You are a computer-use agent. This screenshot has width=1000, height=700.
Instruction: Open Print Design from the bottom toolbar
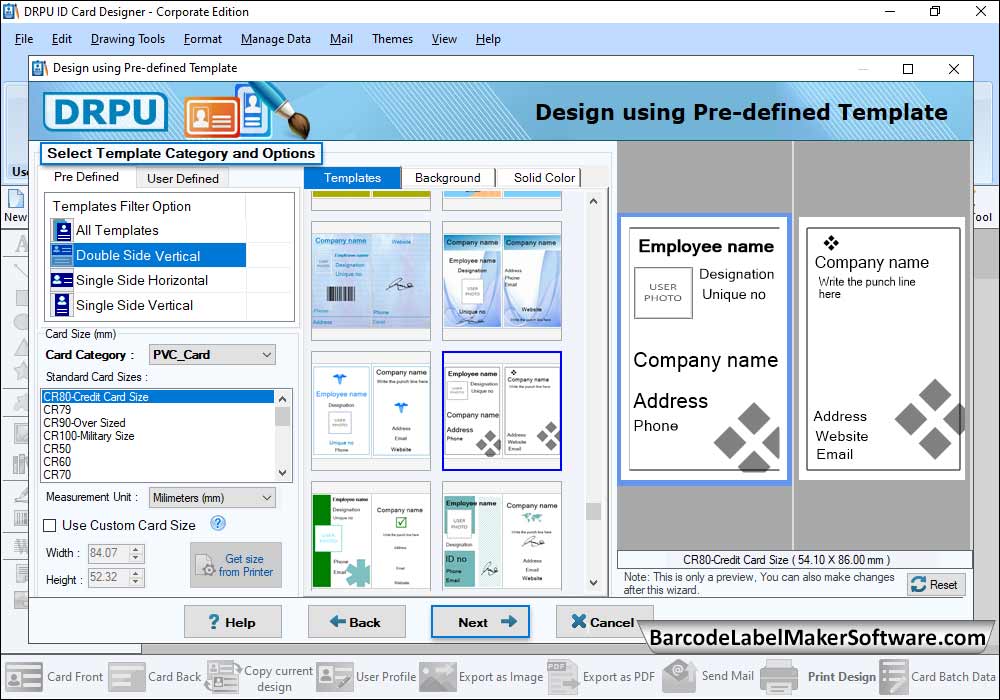click(779, 677)
